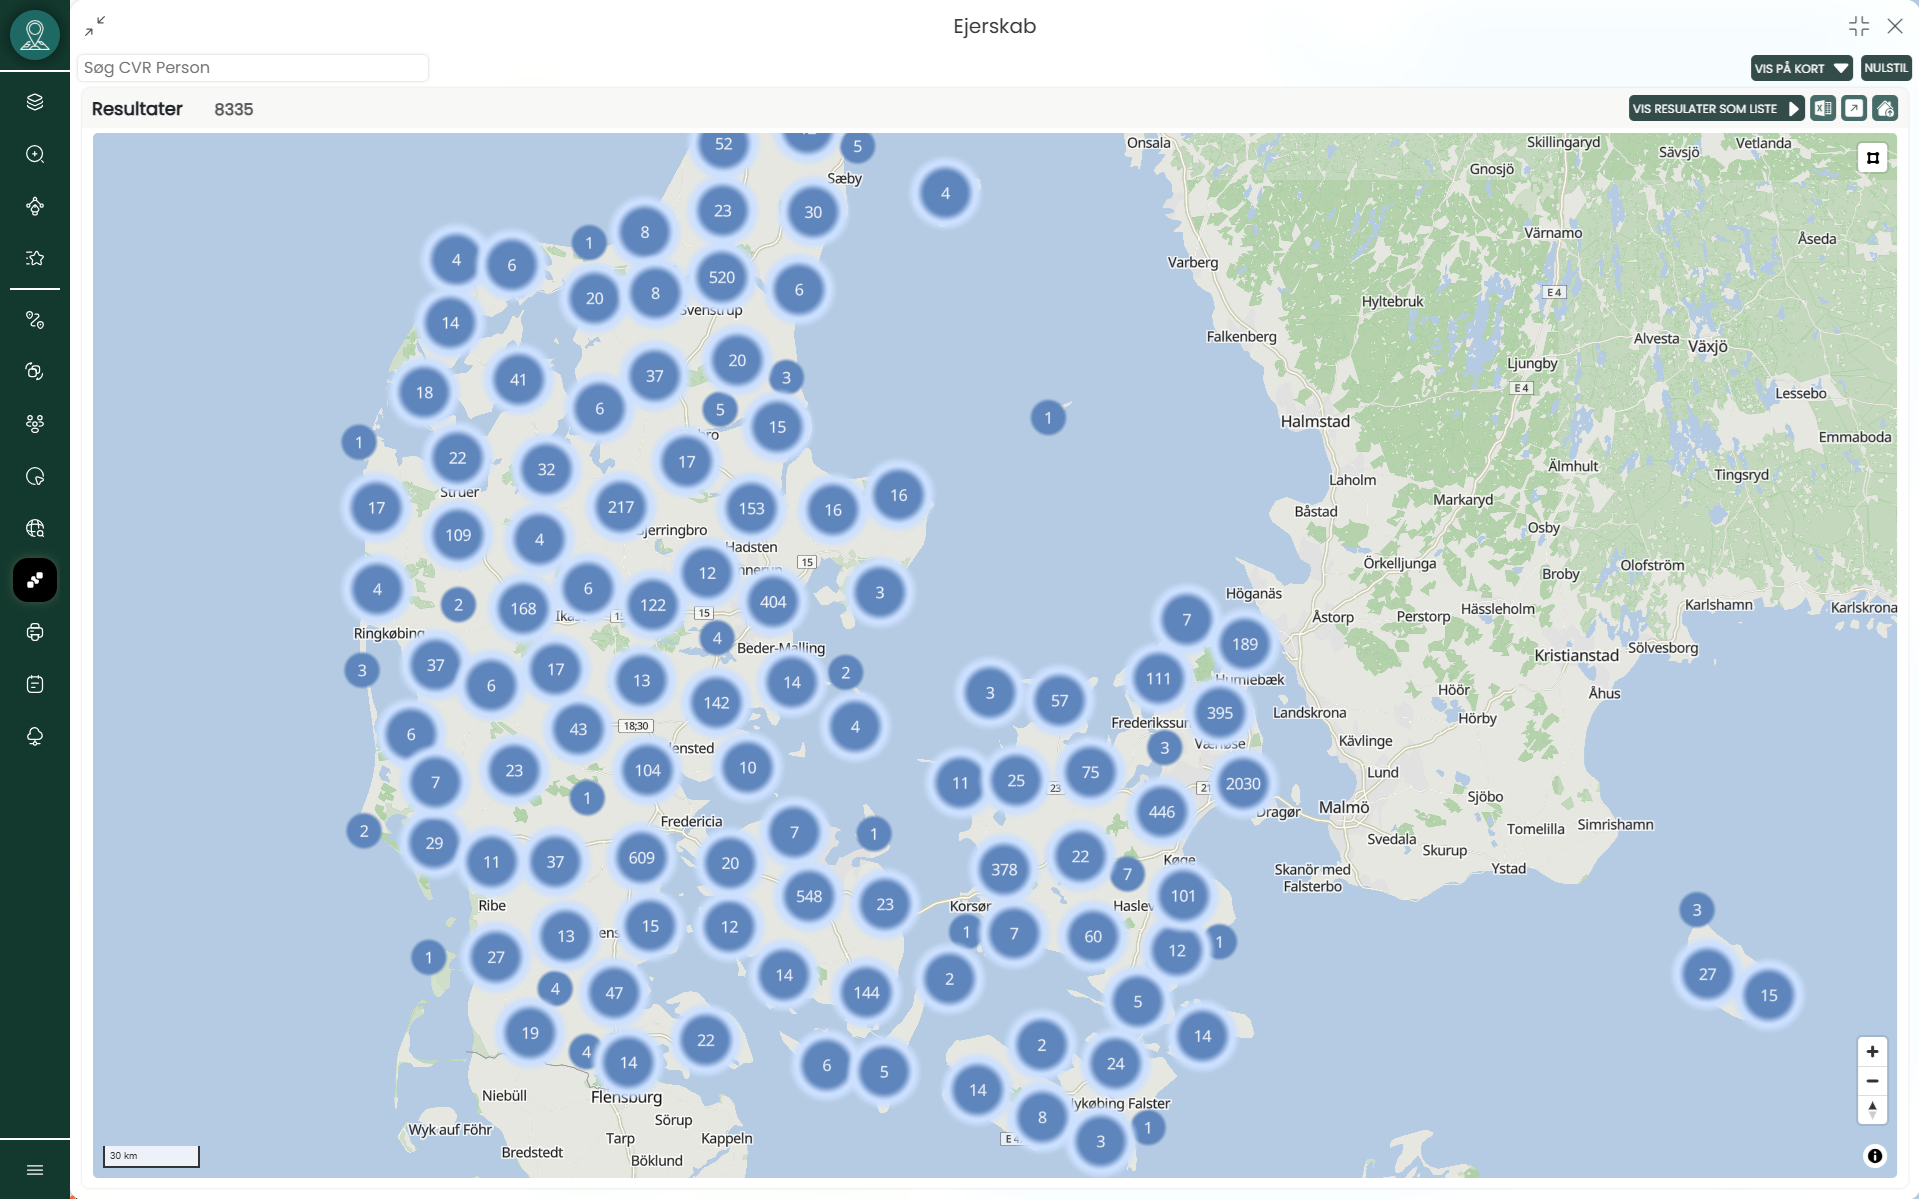Reset map bearing to north
Image resolution: width=1919 pixels, height=1199 pixels.
coord(1872,1109)
